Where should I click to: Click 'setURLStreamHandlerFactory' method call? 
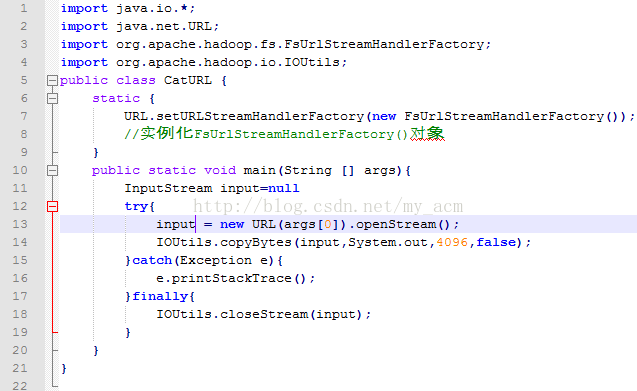coord(260,116)
